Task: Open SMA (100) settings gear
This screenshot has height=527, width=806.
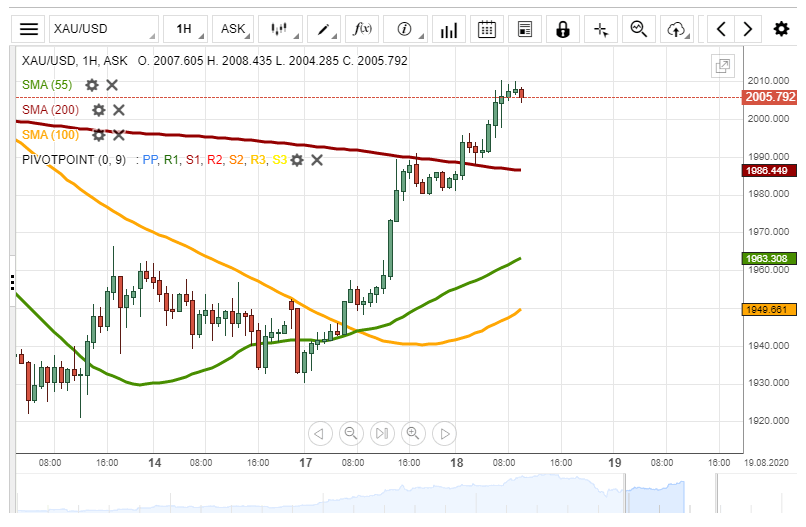Action: (99, 135)
